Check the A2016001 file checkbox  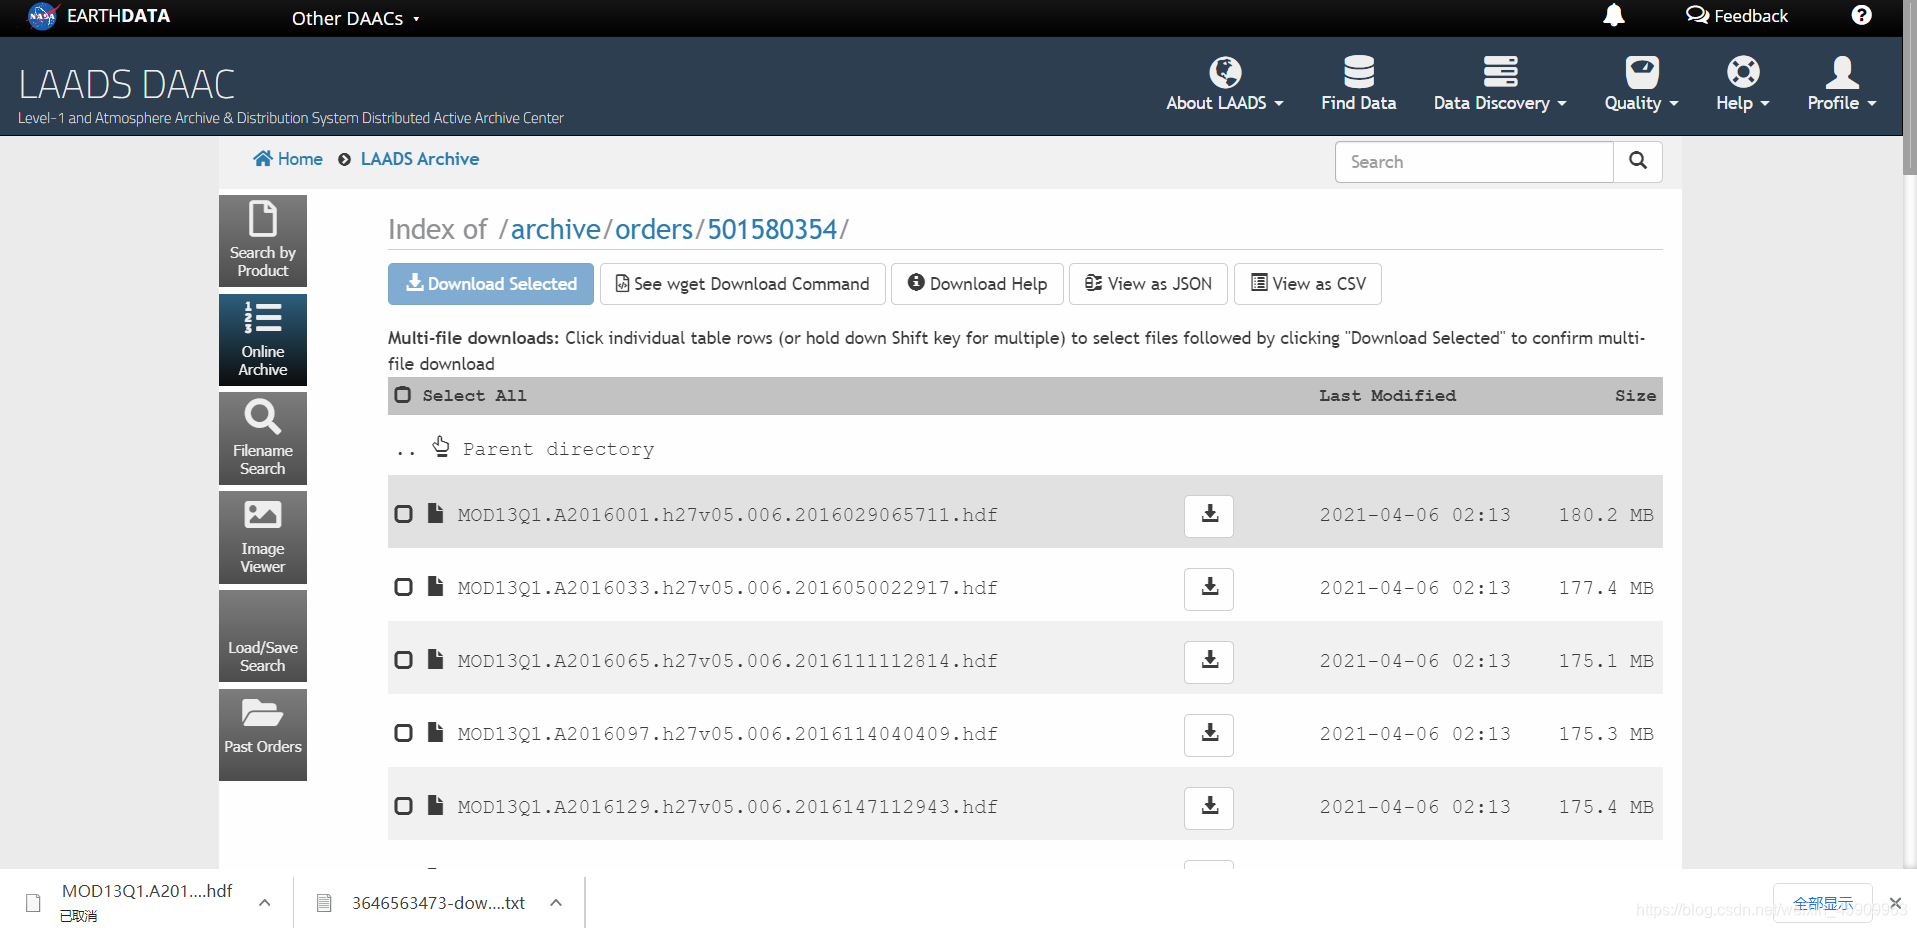[x=404, y=514]
